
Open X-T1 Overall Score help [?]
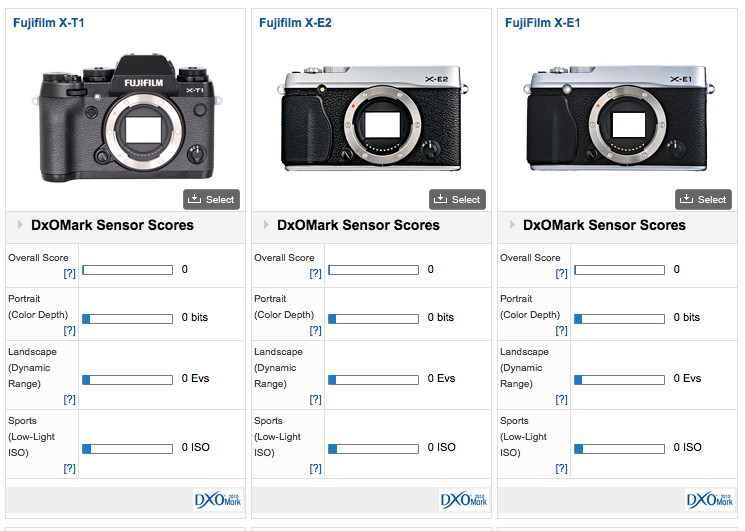[x=69, y=273]
